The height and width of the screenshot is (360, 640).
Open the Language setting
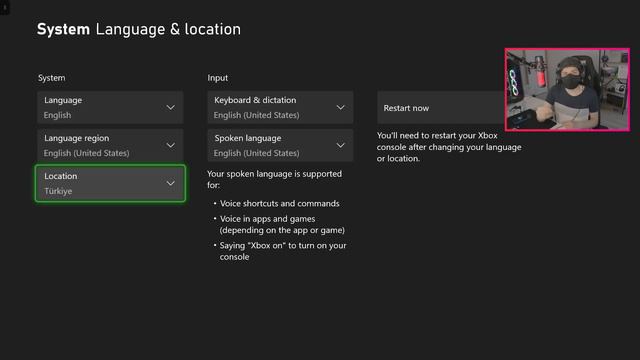coord(110,107)
